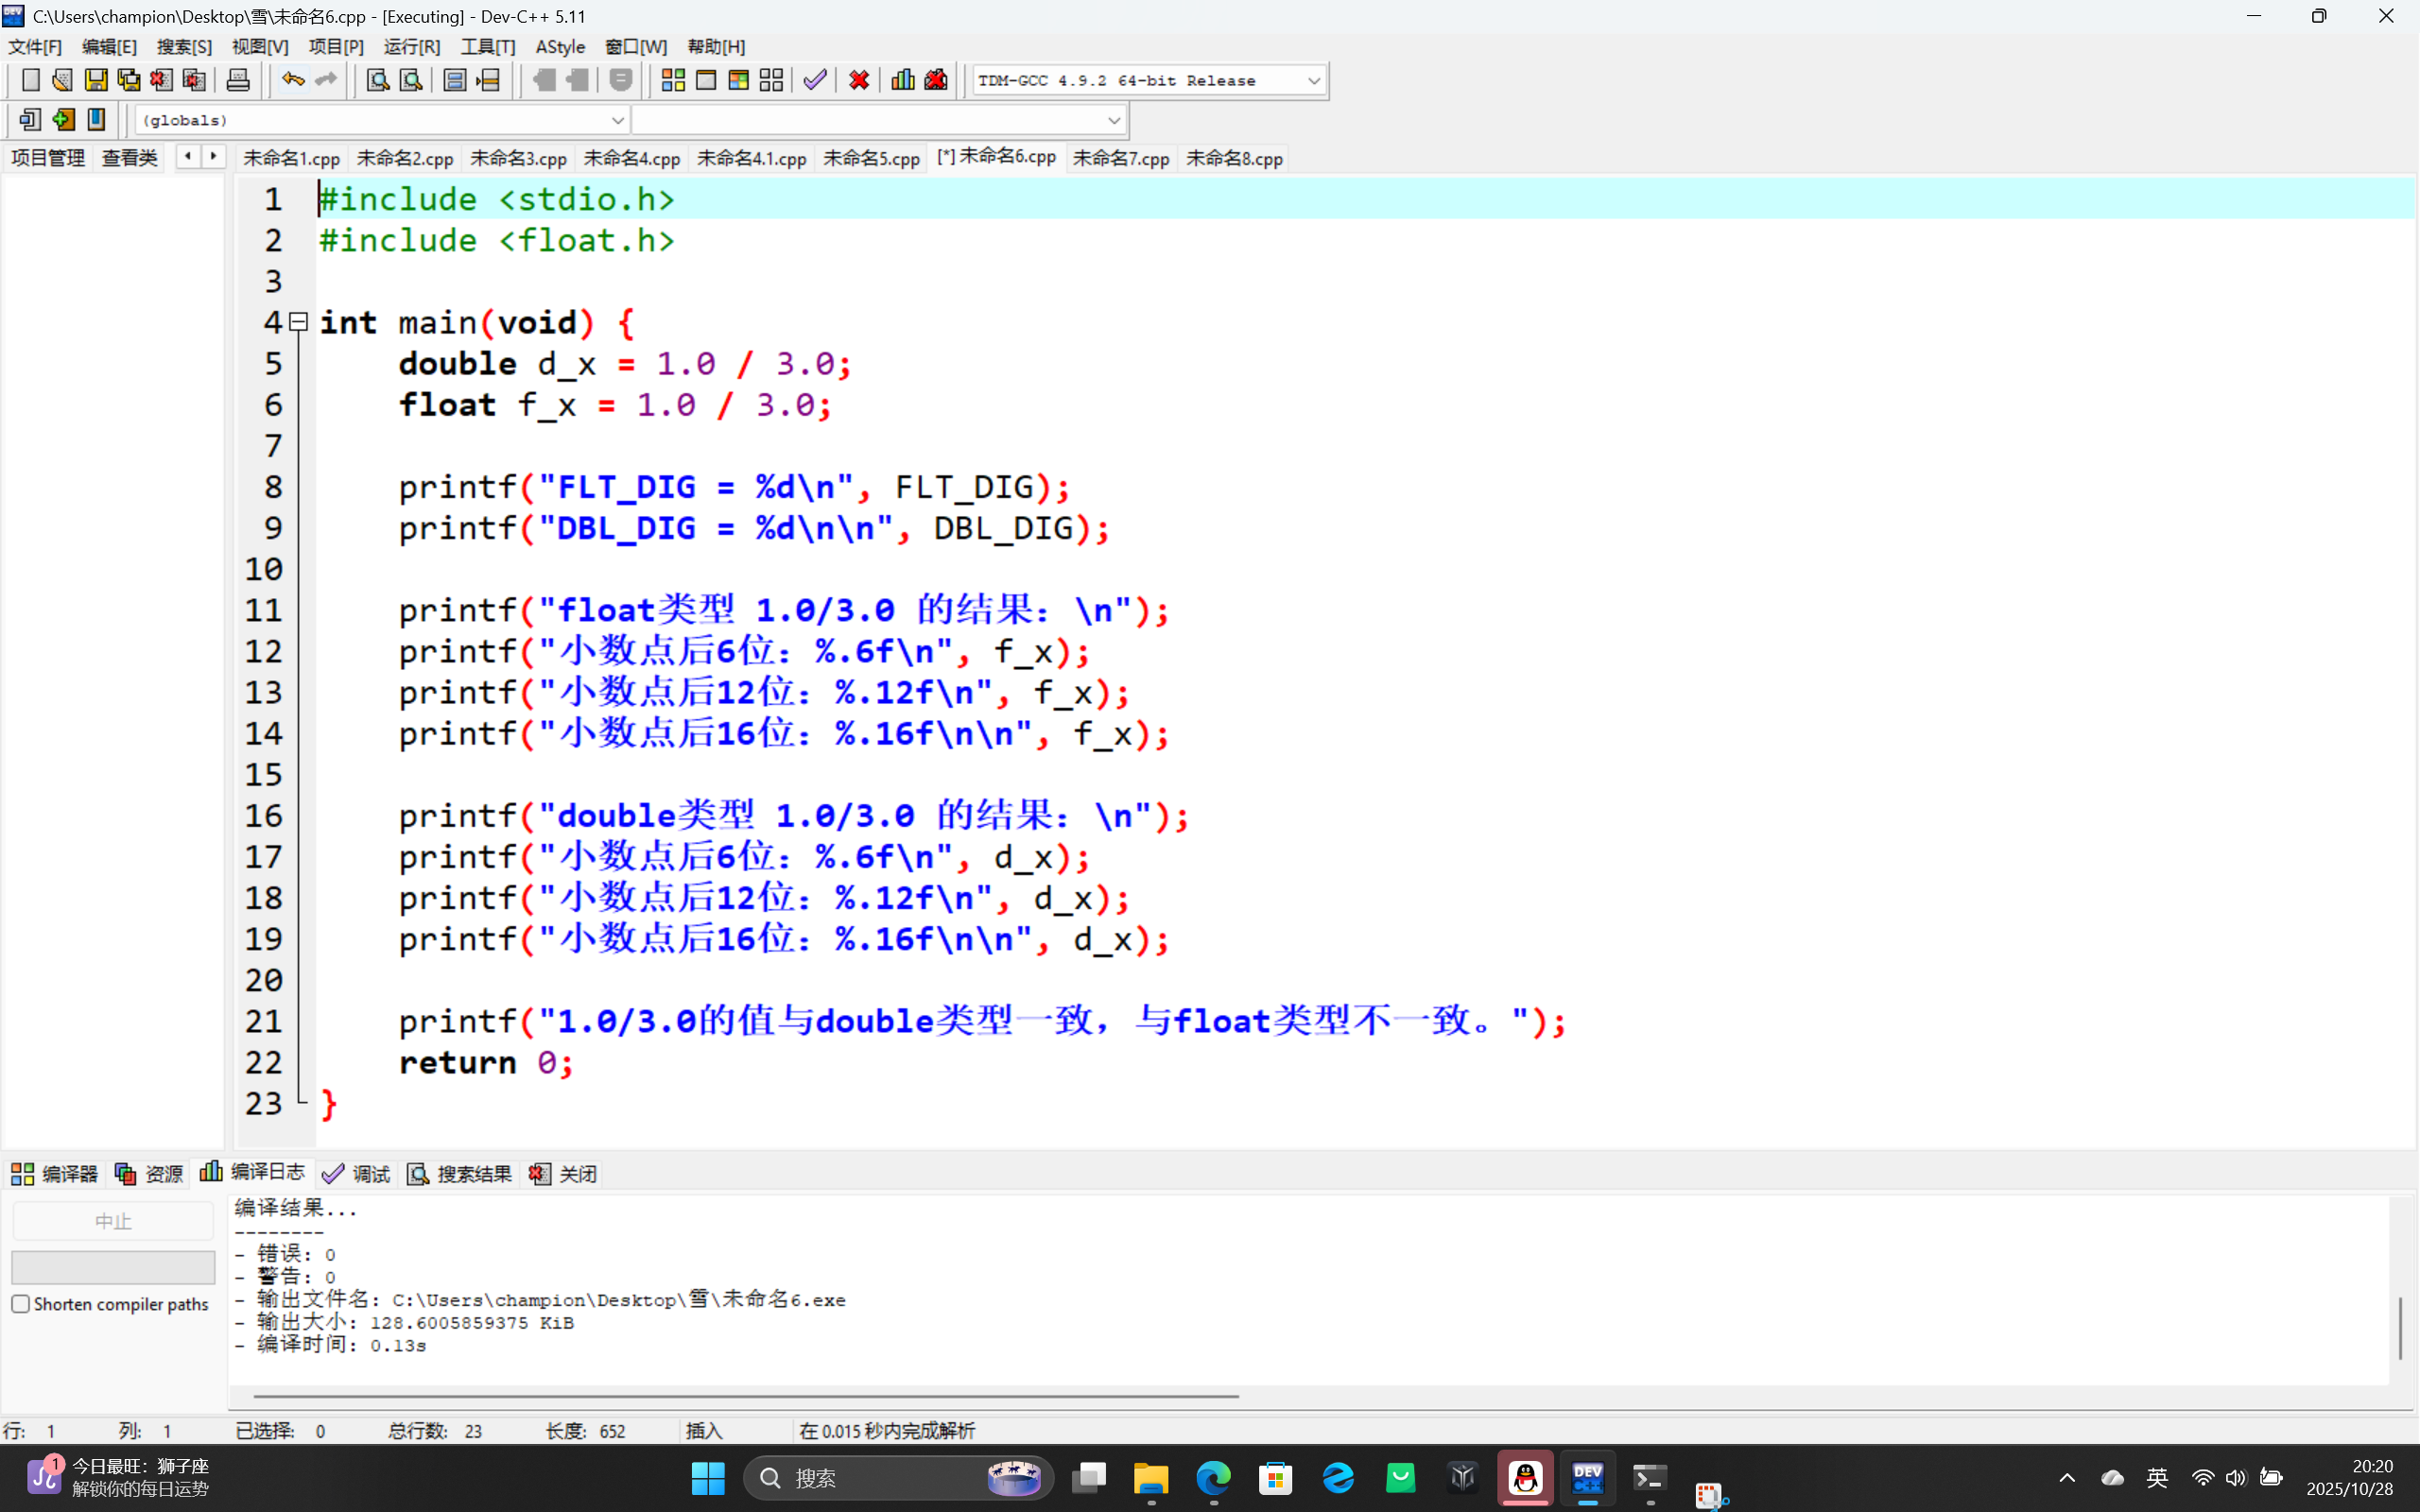Switch to the 未命名3.cpp tab
2420x1512 pixels.
coord(518,158)
